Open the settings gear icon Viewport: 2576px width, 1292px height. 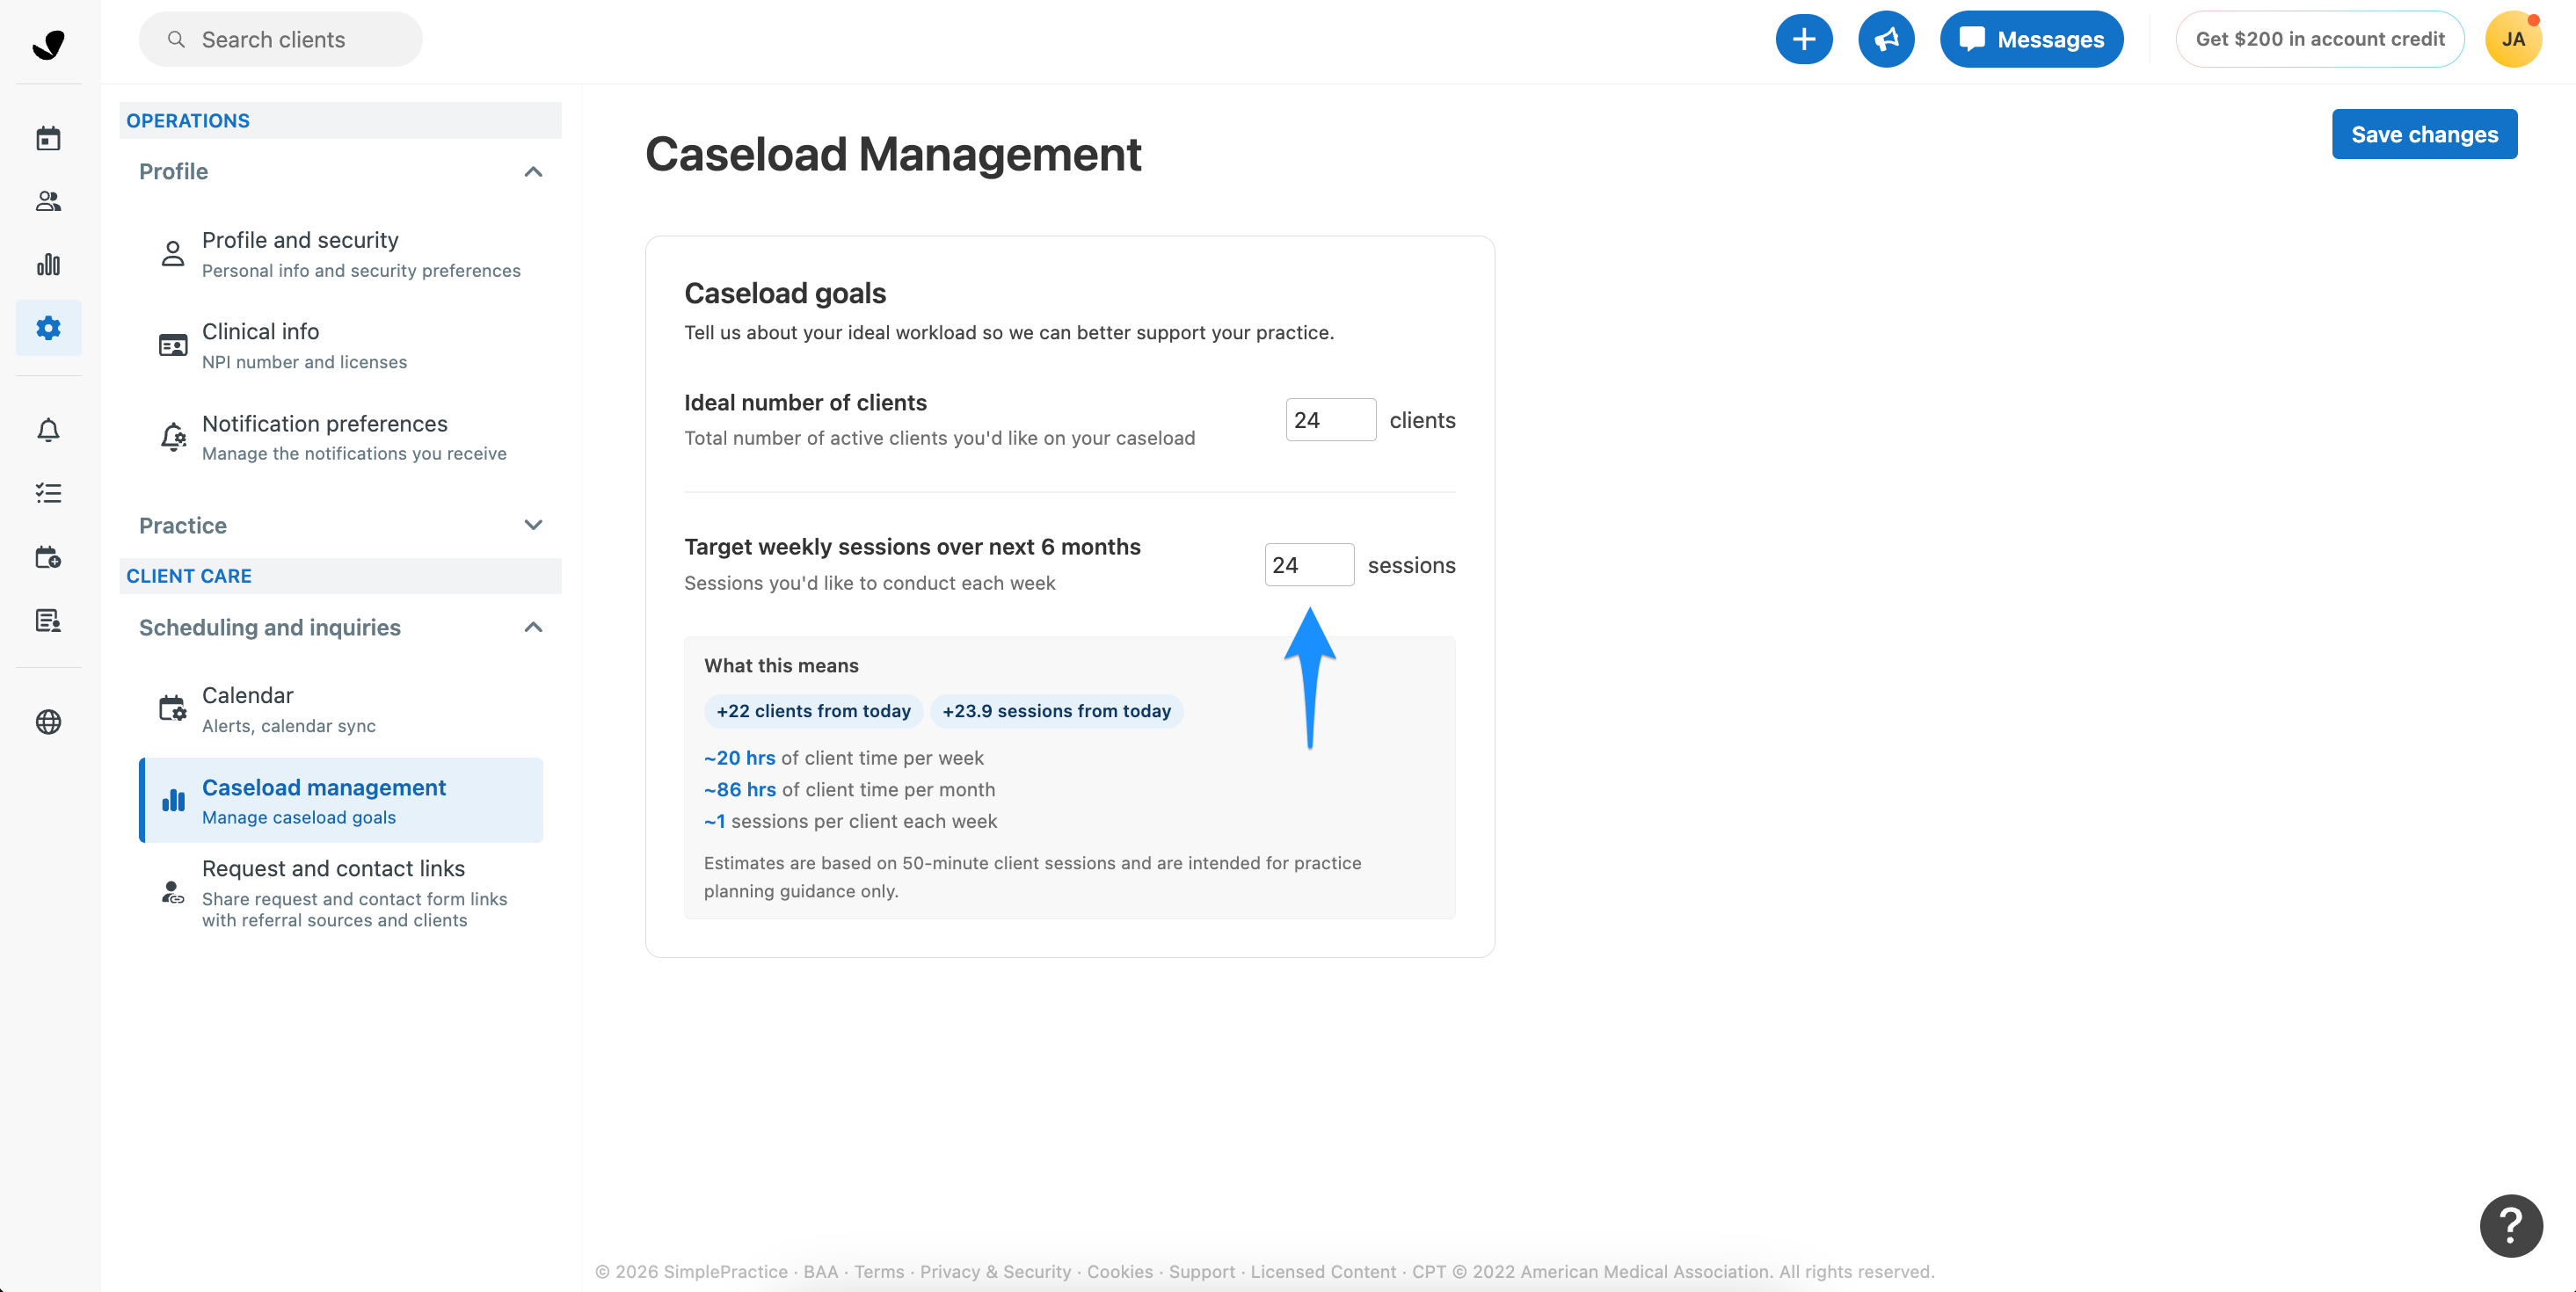(x=48, y=327)
